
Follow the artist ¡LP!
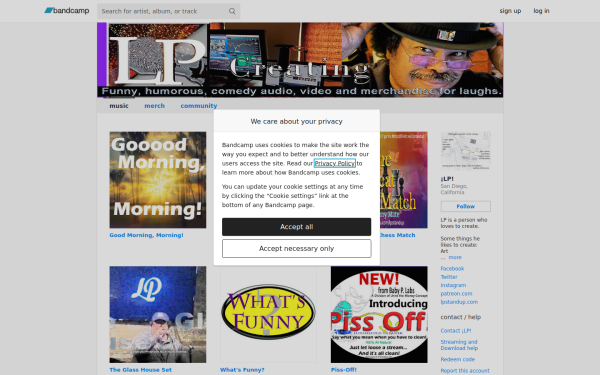pyautogui.click(x=465, y=206)
